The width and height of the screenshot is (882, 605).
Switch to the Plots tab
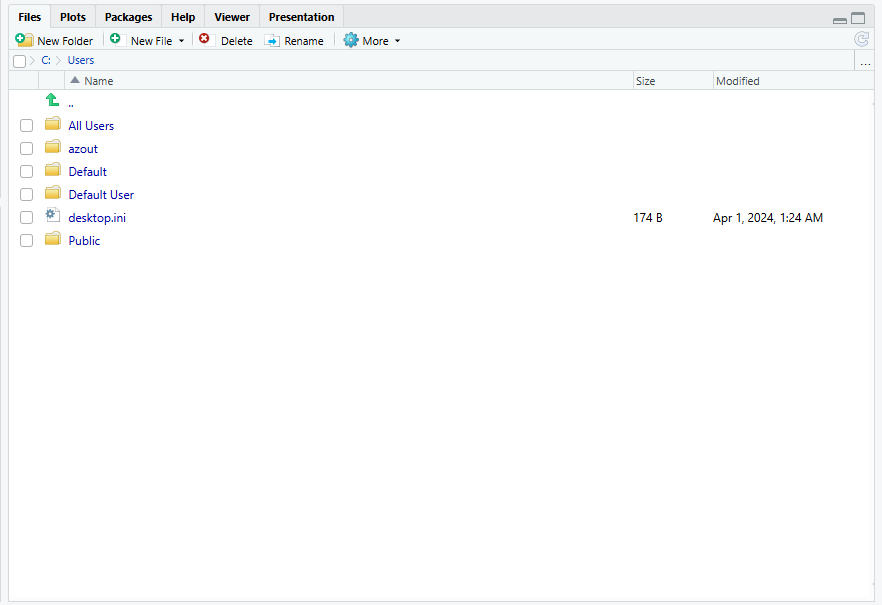[x=73, y=17]
